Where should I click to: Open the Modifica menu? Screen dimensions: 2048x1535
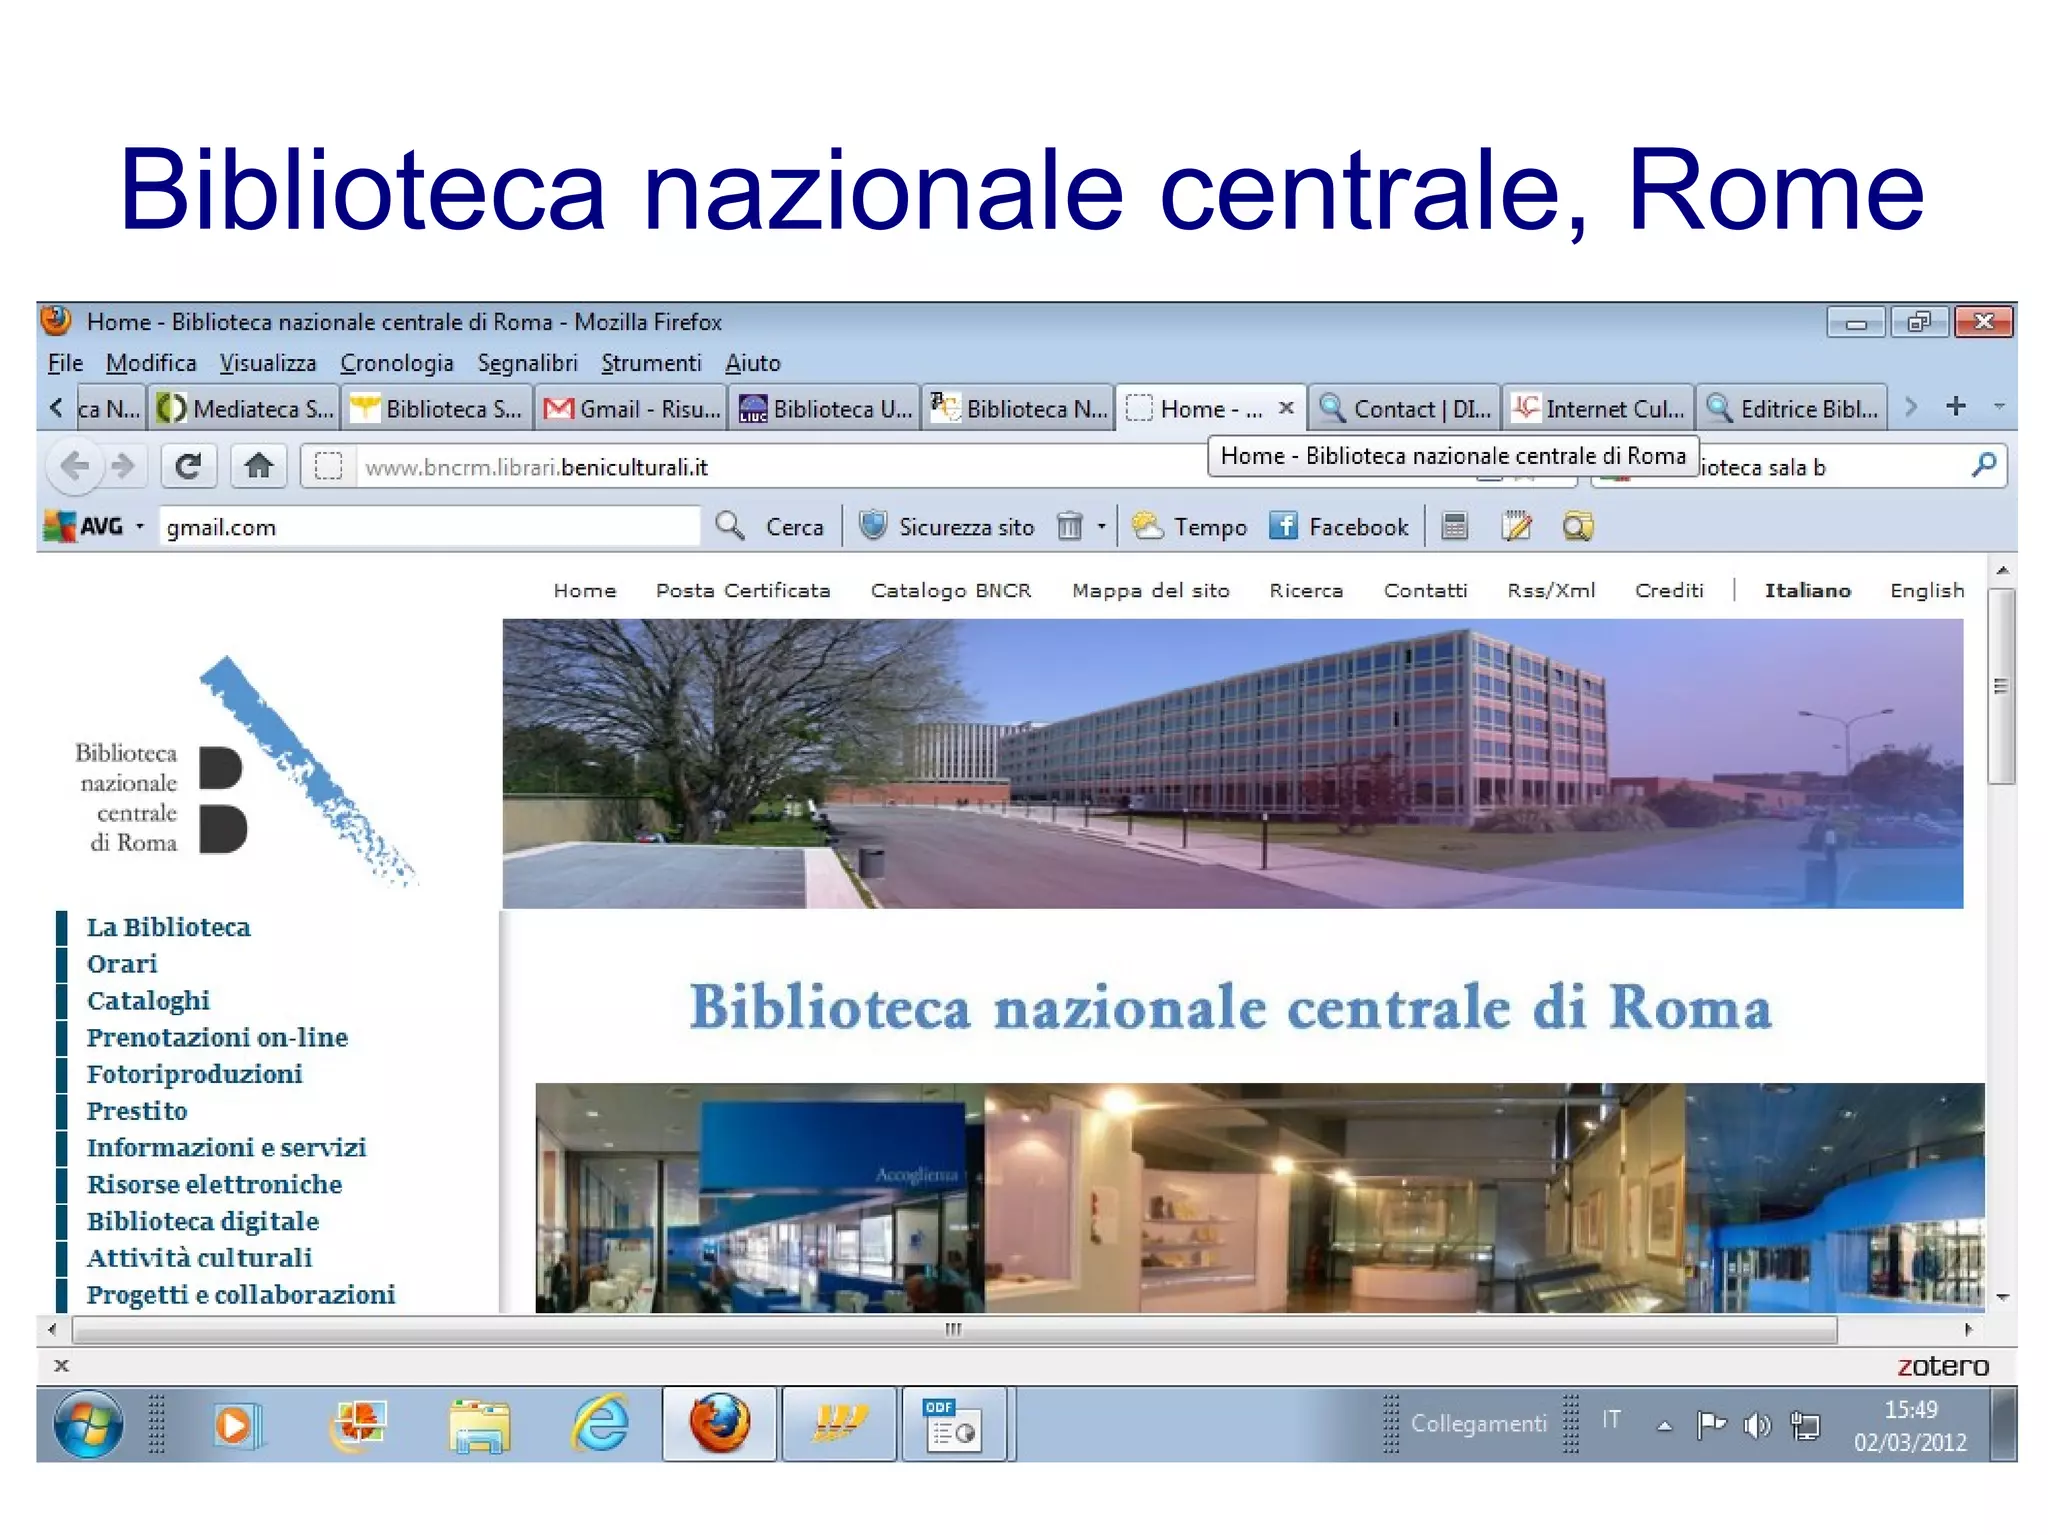point(151,363)
